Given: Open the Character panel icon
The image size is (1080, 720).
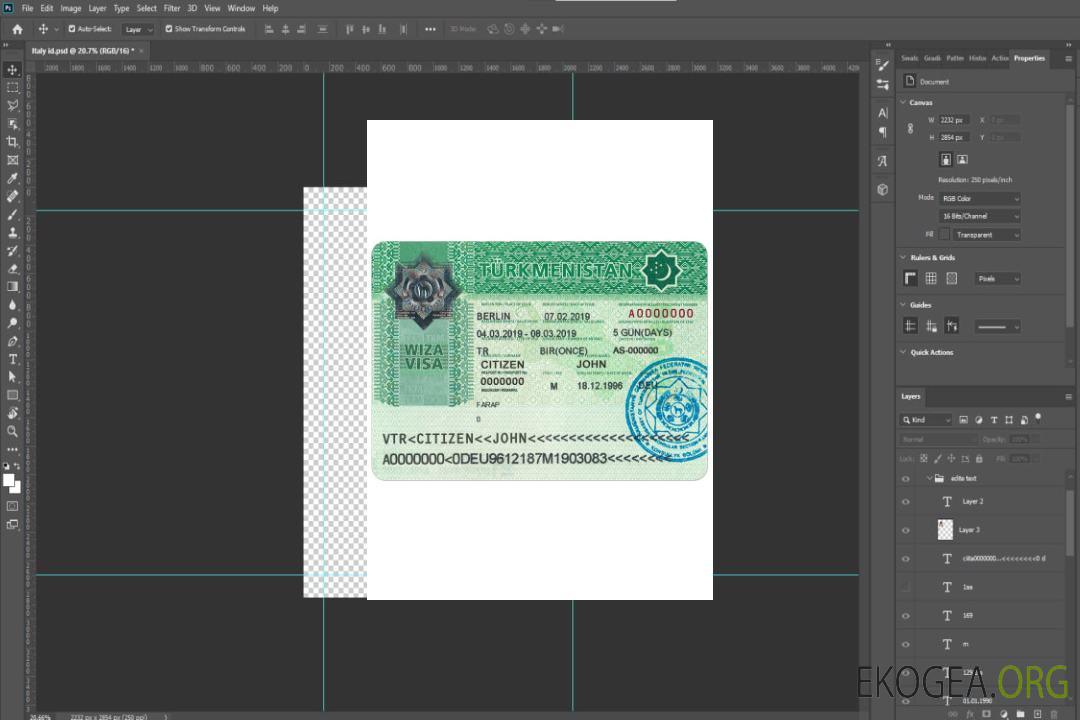Looking at the screenshot, I should (x=882, y=113).
